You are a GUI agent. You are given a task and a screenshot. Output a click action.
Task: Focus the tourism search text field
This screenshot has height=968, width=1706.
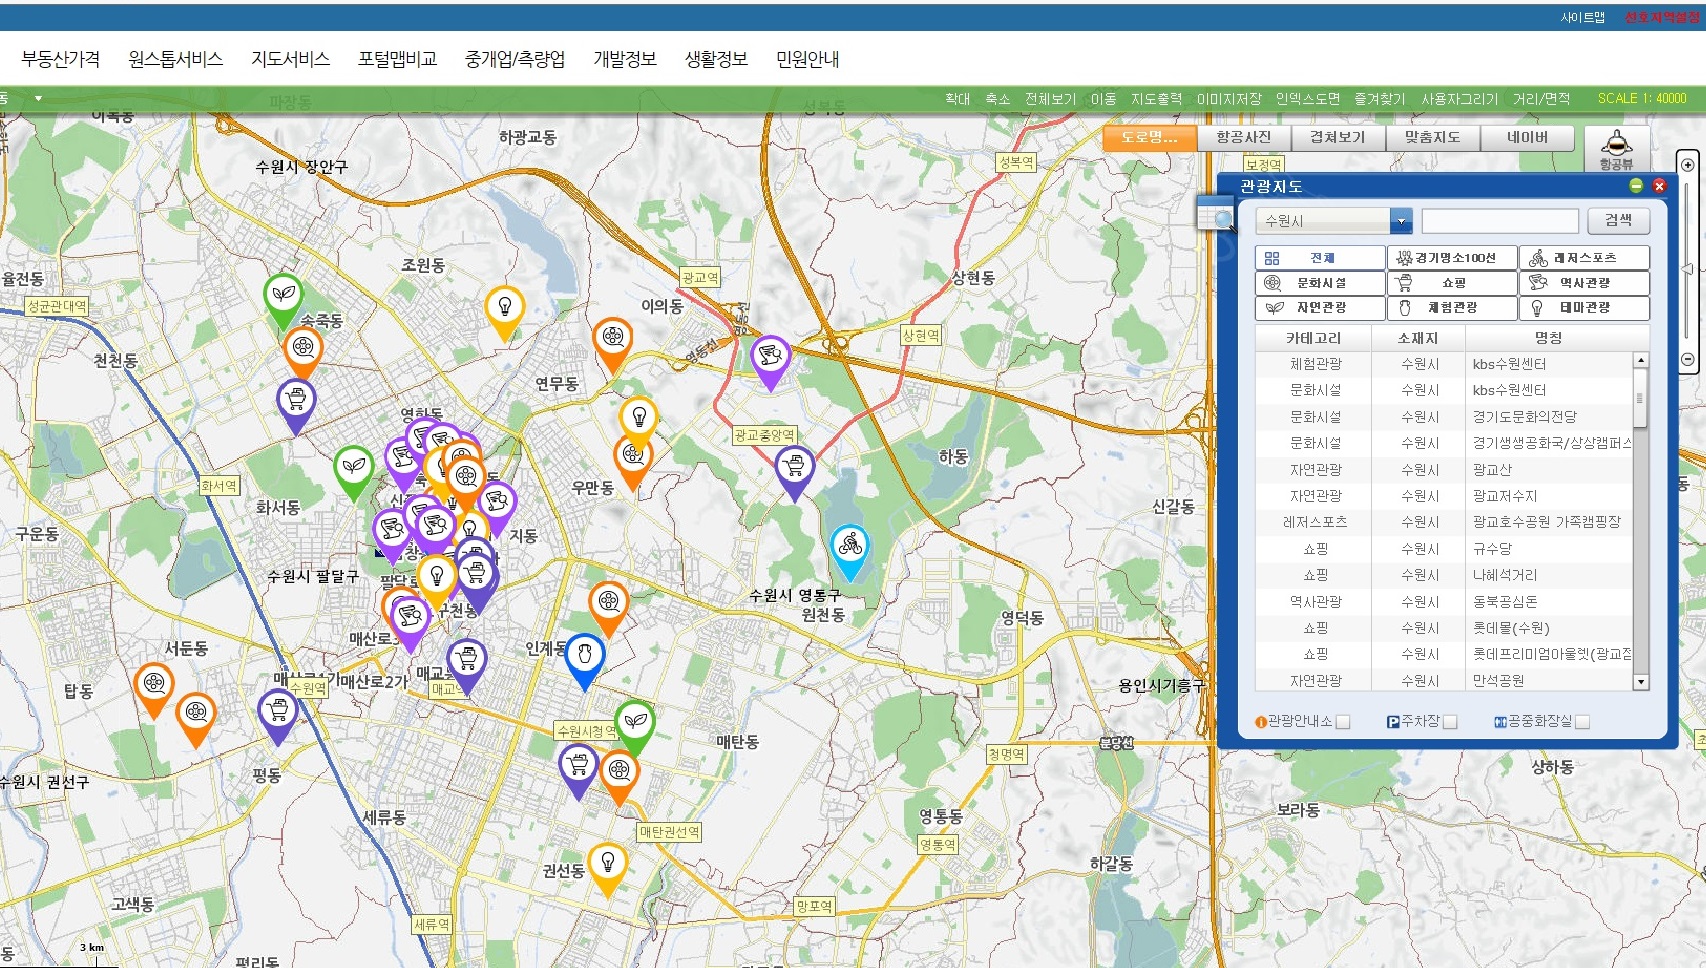(1500, 221)
